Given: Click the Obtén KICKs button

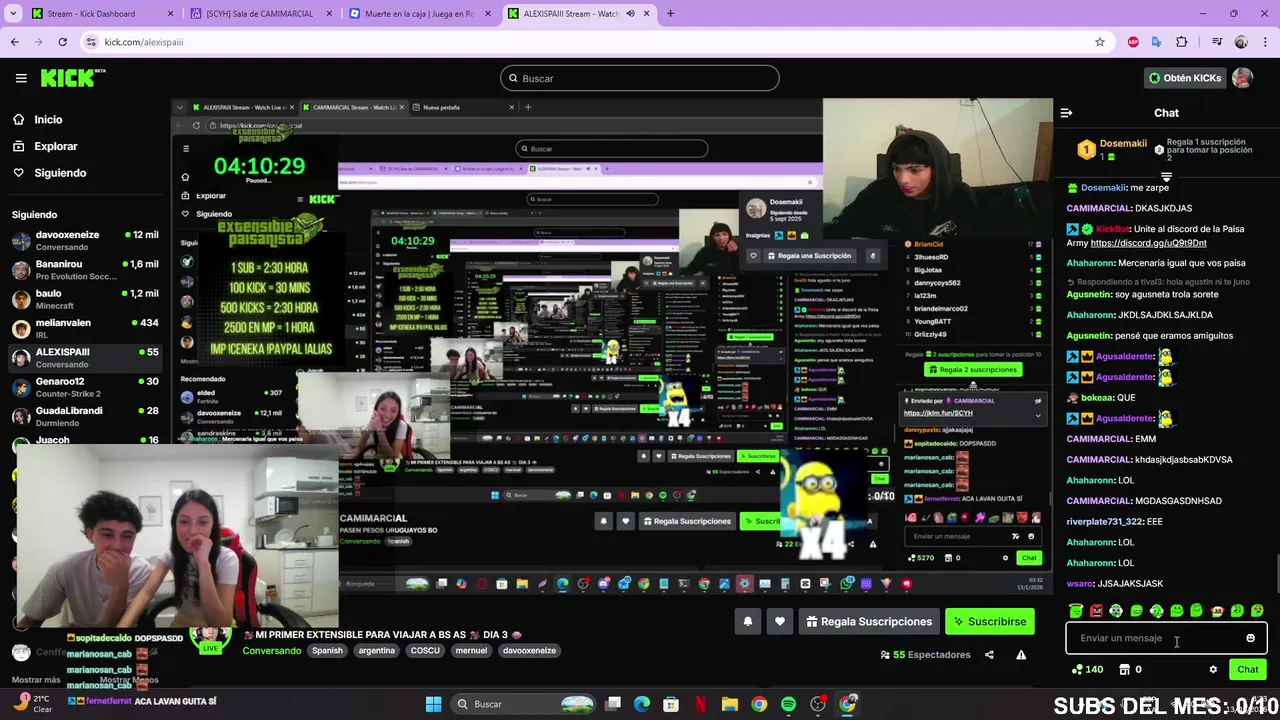Looking at the screenshot, I should [1186, 78].
